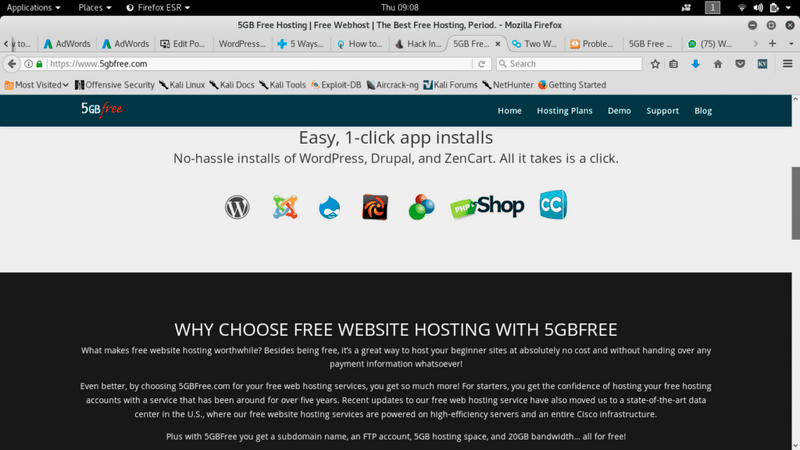Open the Wi-Fi network icon in top bar

coord(742,8)
